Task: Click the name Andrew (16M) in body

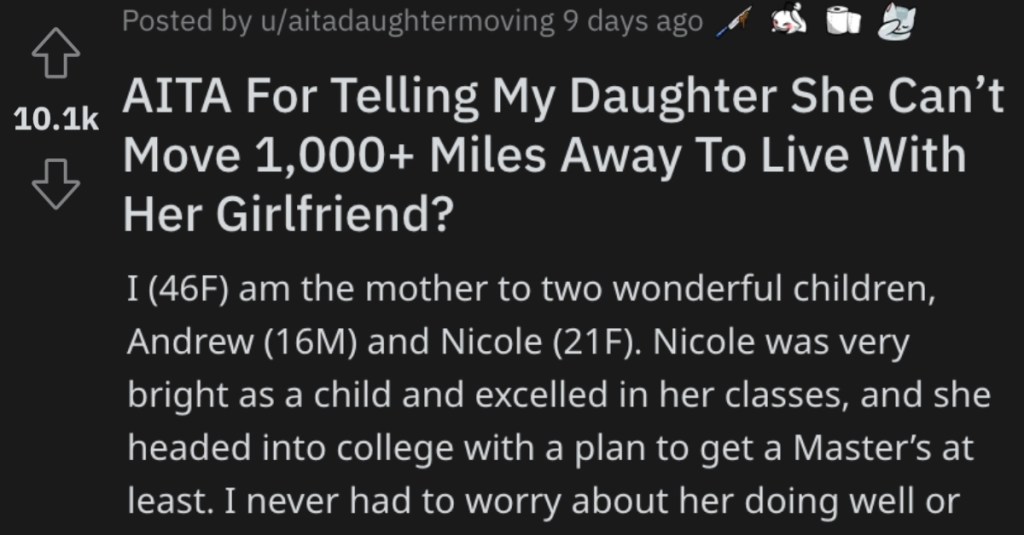Action: (242, 342)
